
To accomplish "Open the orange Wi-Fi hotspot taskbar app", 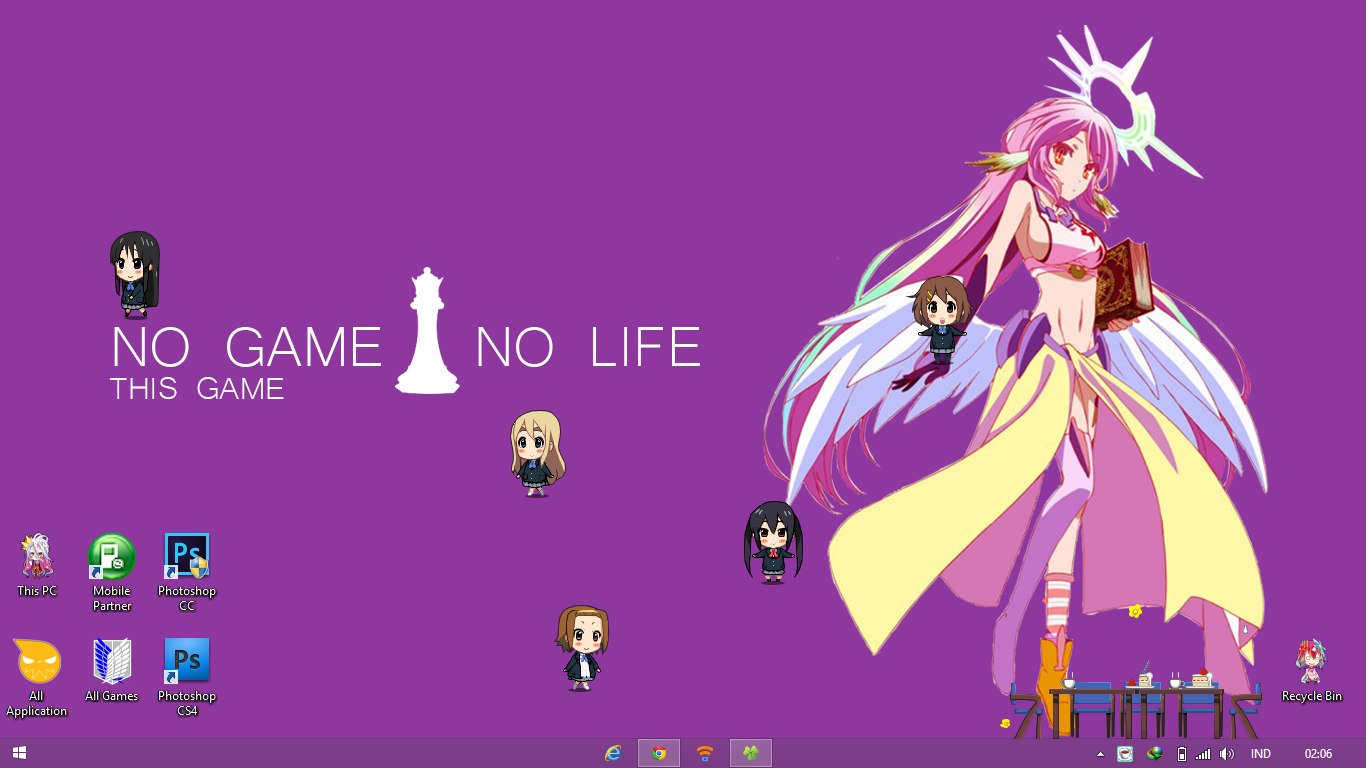I will 705,753.
